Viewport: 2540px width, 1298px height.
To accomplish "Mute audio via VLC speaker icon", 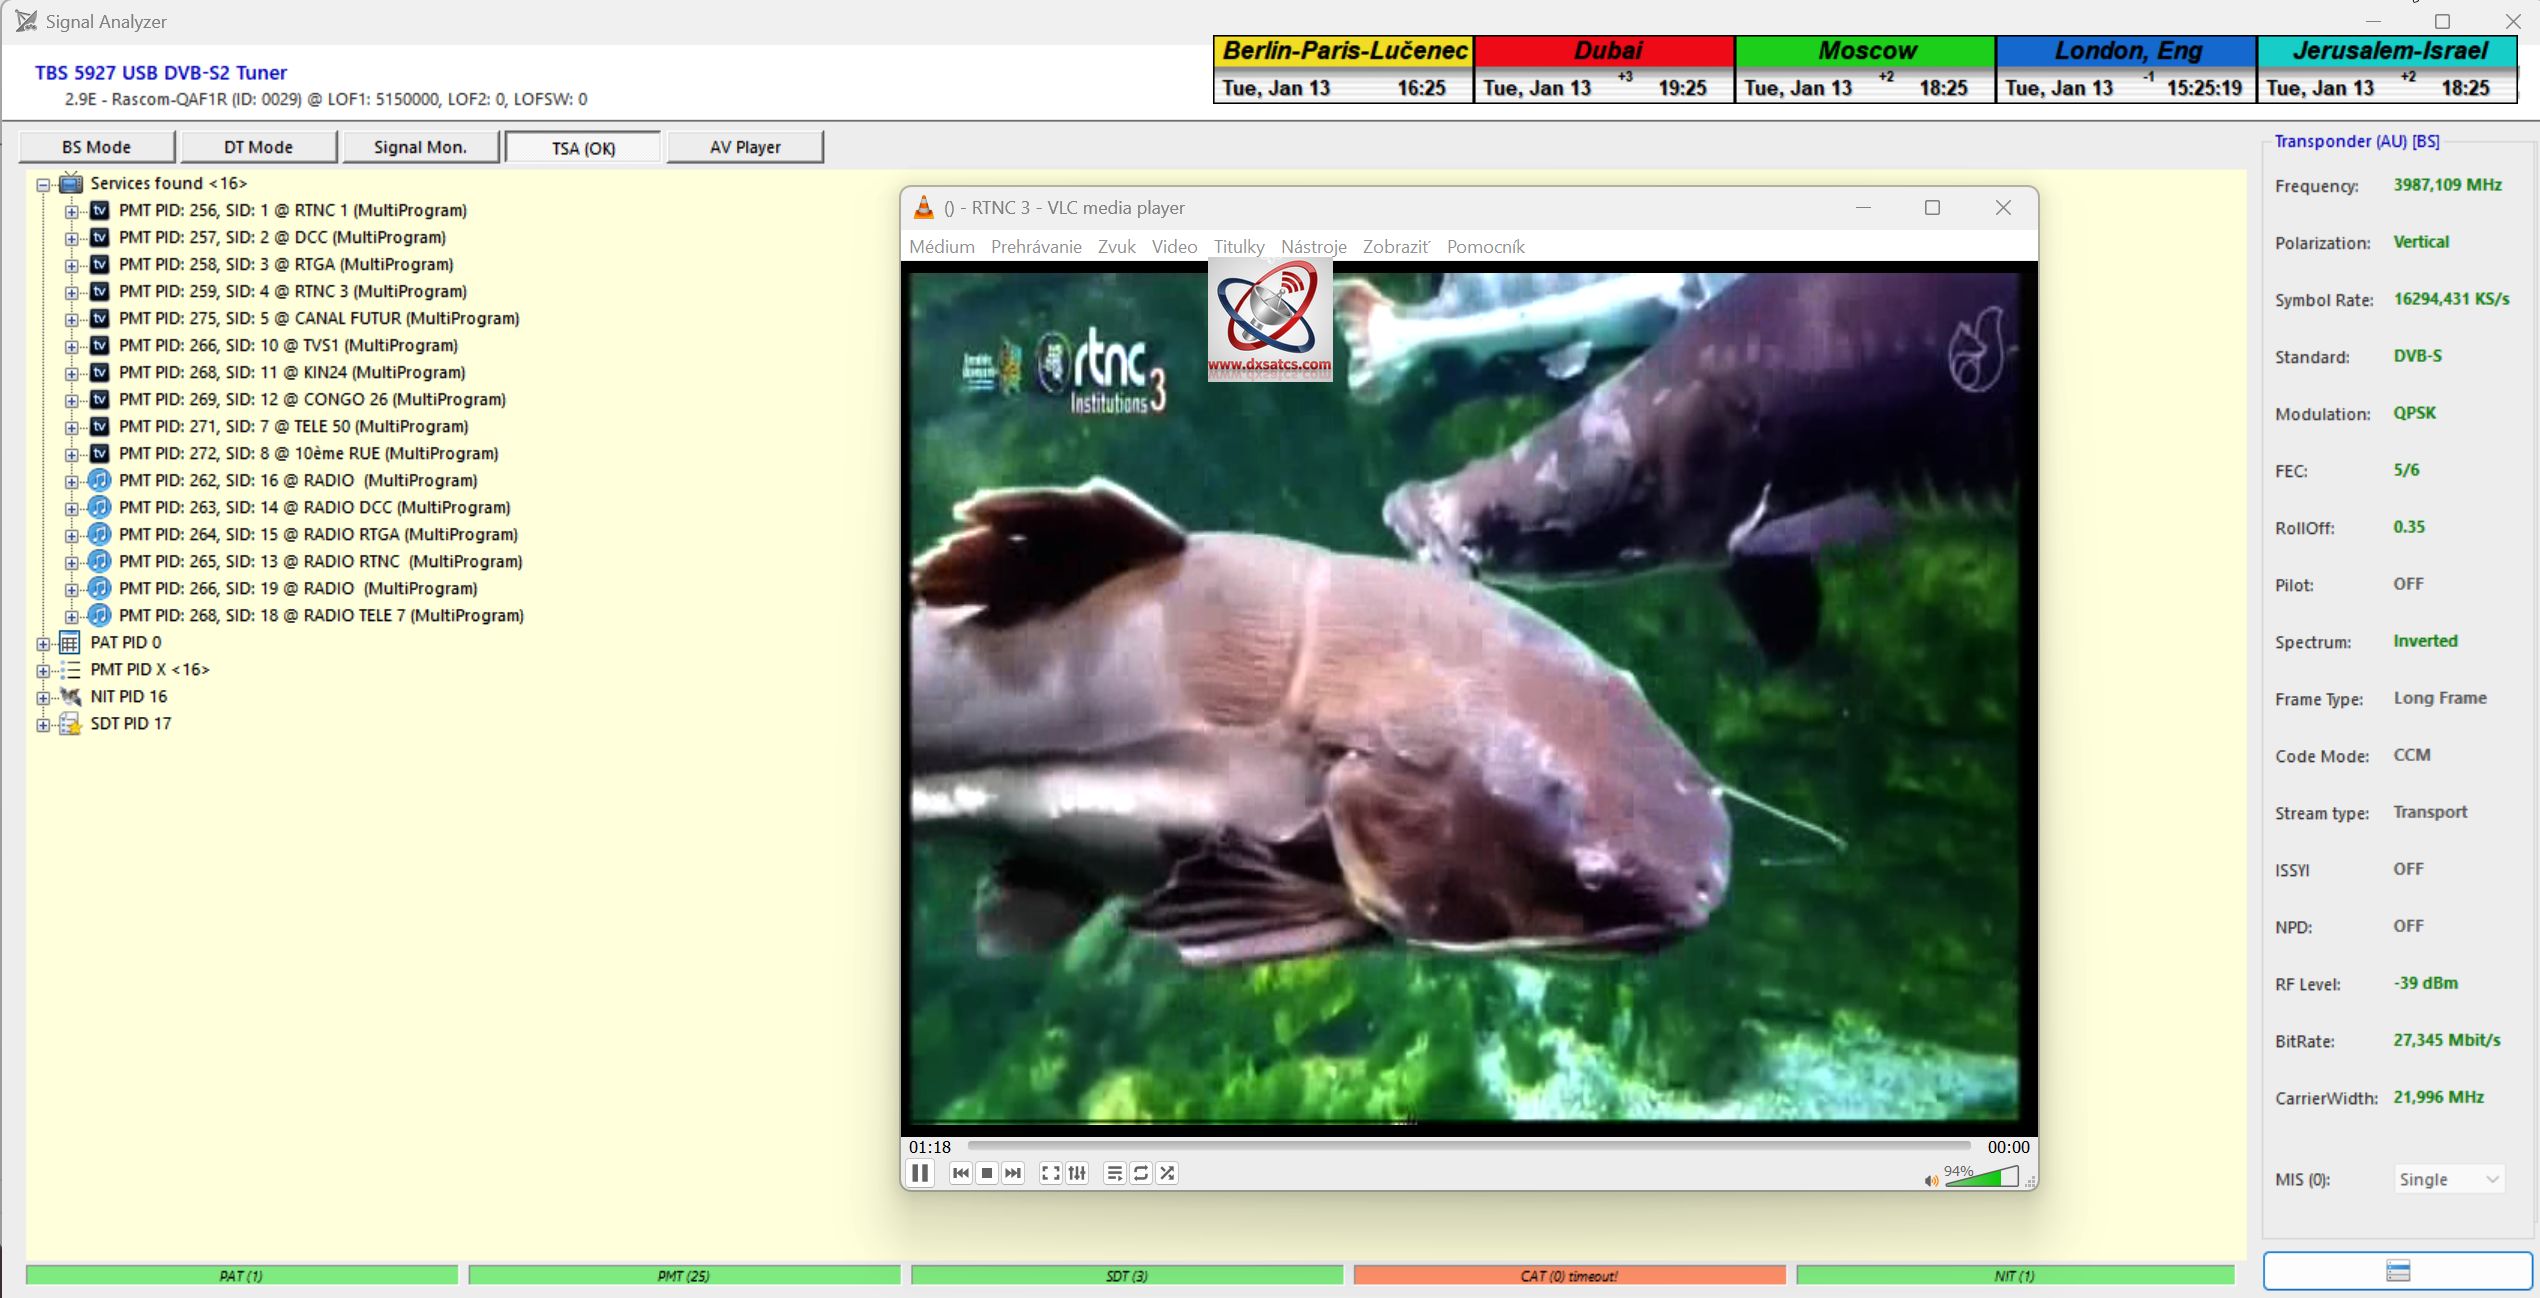I will tap(1931, 1181).
